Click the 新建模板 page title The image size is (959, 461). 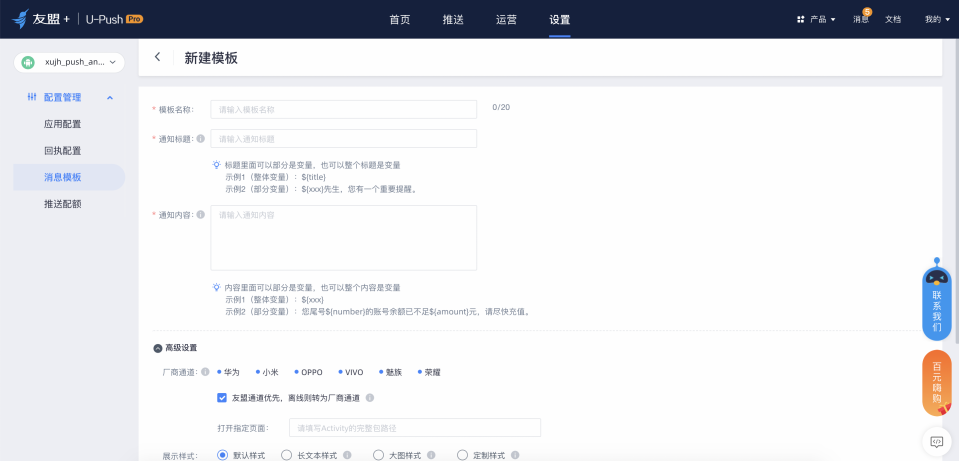pos(211,58)
